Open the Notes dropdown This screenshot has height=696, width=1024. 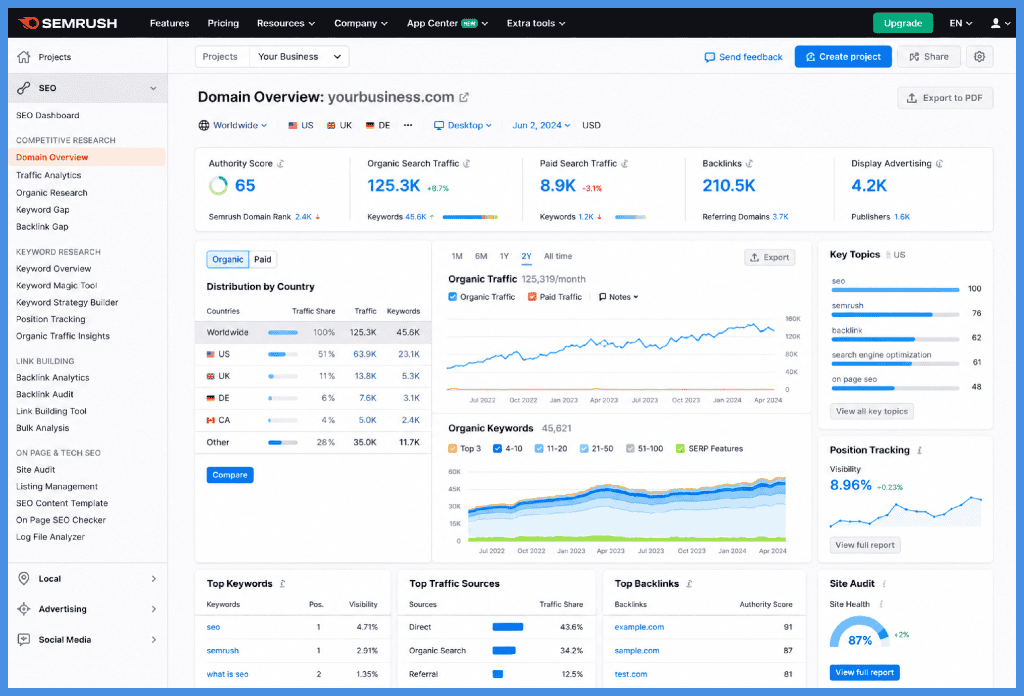click(618, 296)
